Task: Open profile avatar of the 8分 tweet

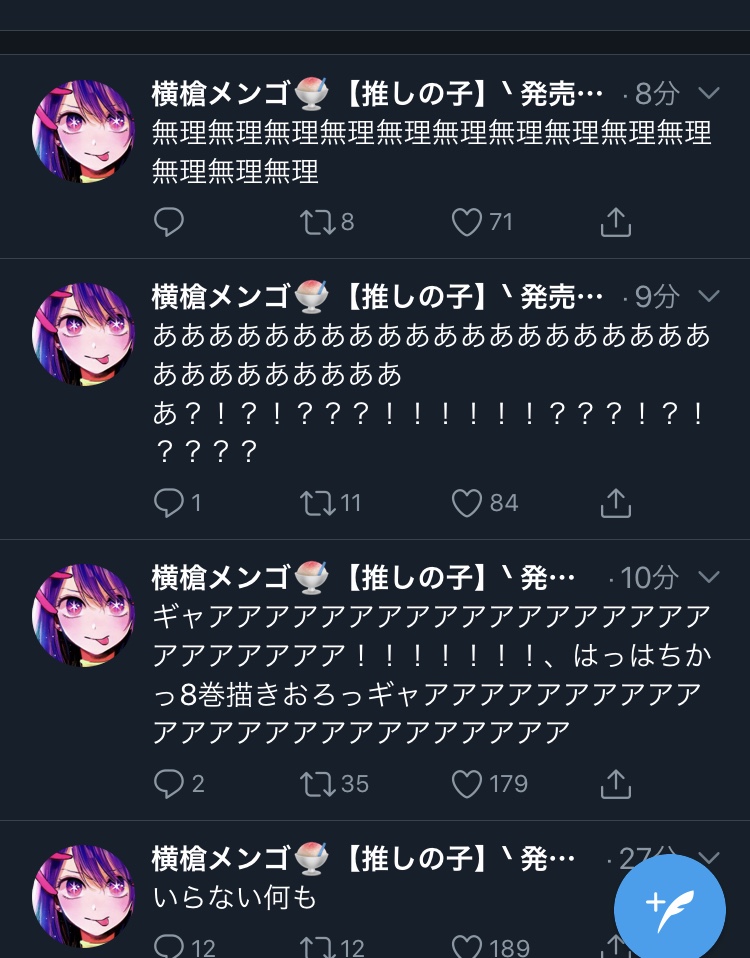Action: pyautogui.click(x=83, y=131)
